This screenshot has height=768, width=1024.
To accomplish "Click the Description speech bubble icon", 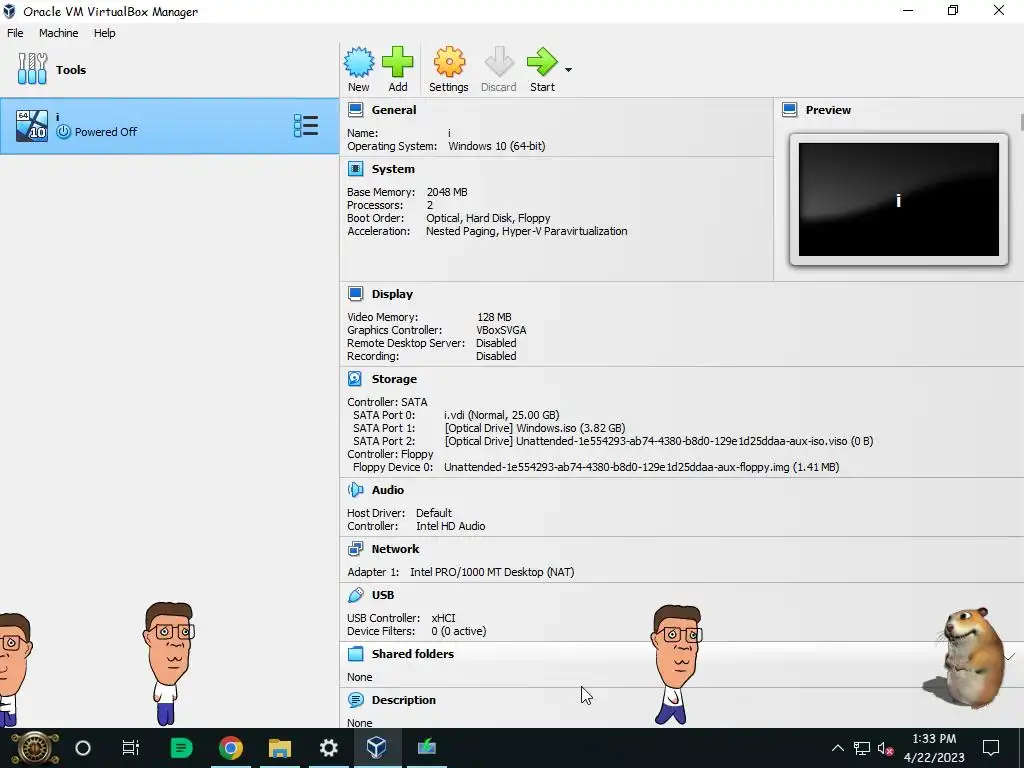I will (x=355, y=700).
